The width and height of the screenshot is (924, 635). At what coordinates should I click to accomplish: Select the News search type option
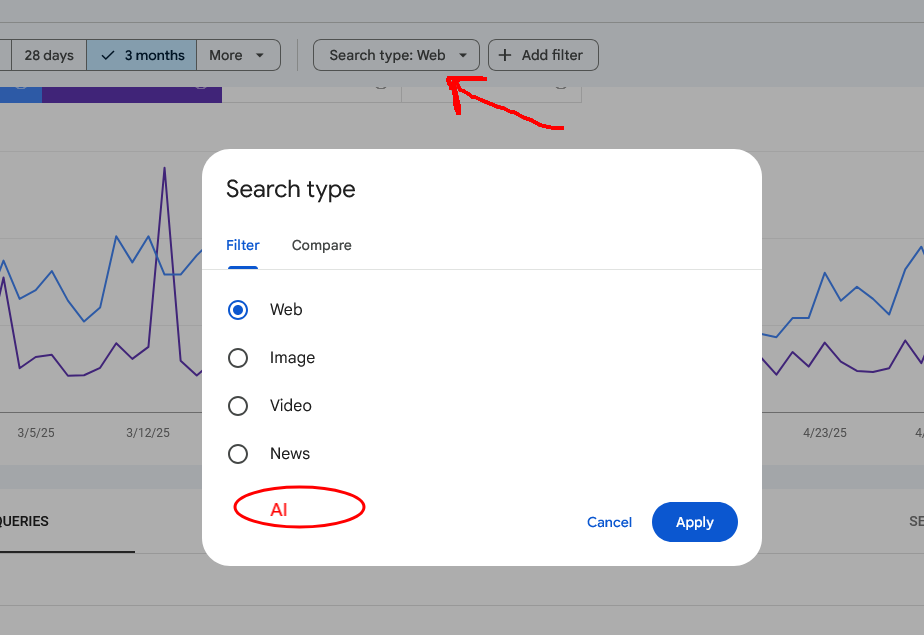pyautogui.click(x=238, y=453)
